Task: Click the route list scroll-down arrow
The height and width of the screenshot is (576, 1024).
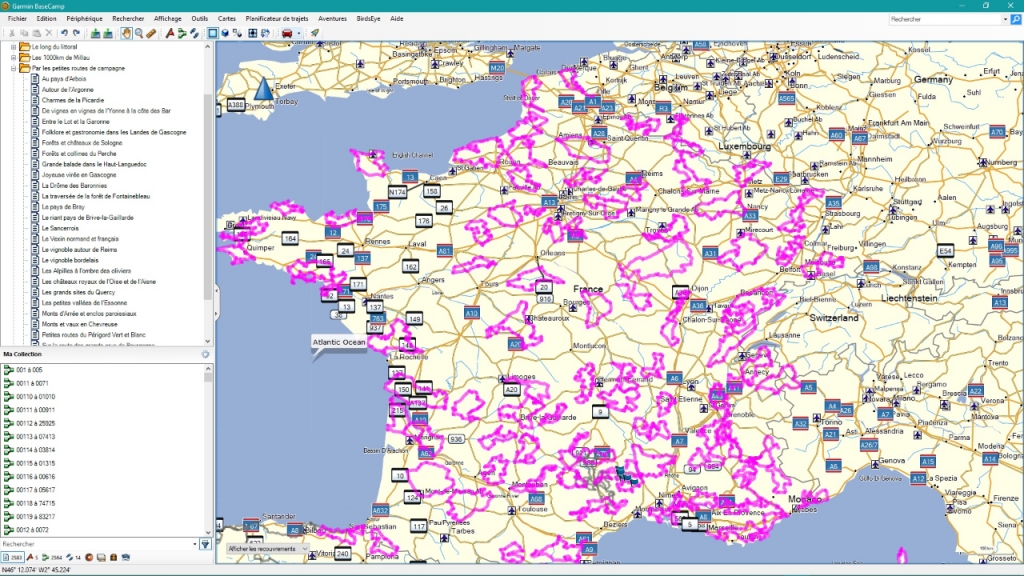Action: [208, 532]
